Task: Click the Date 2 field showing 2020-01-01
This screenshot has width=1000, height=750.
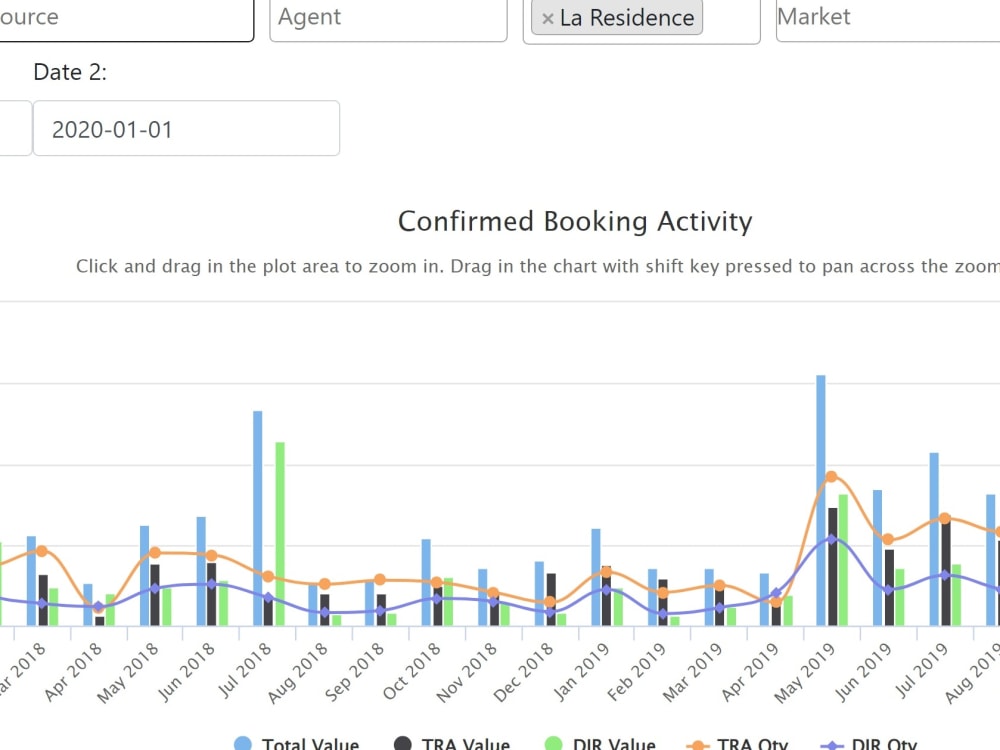Action: tap(185, 128)
